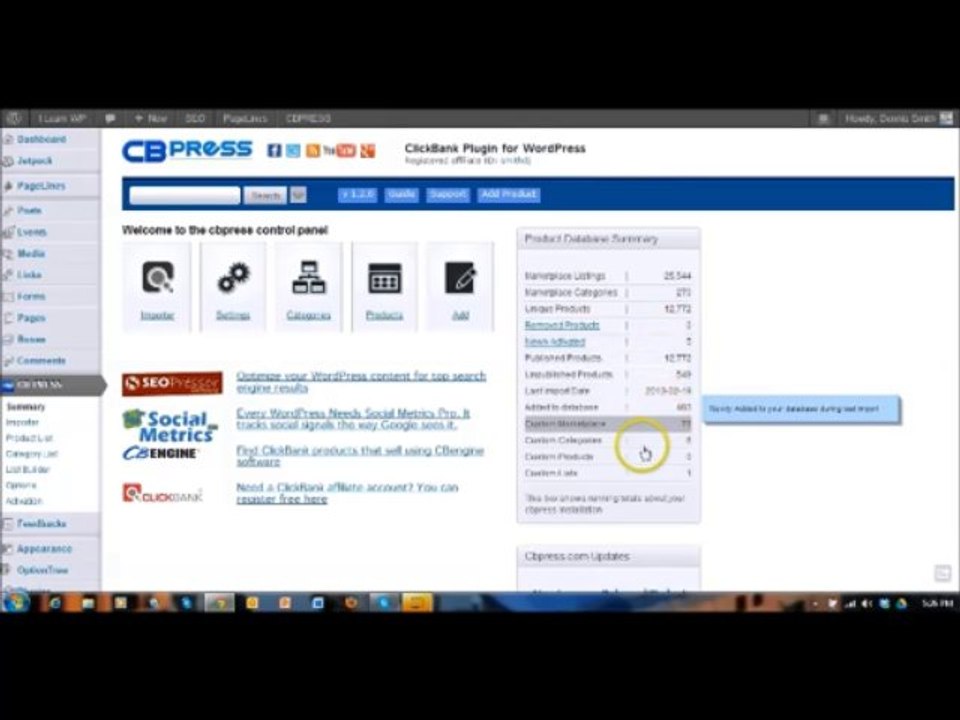Open Appearance in the sidebar
960x720 pixels.
(x=44, y=549)
